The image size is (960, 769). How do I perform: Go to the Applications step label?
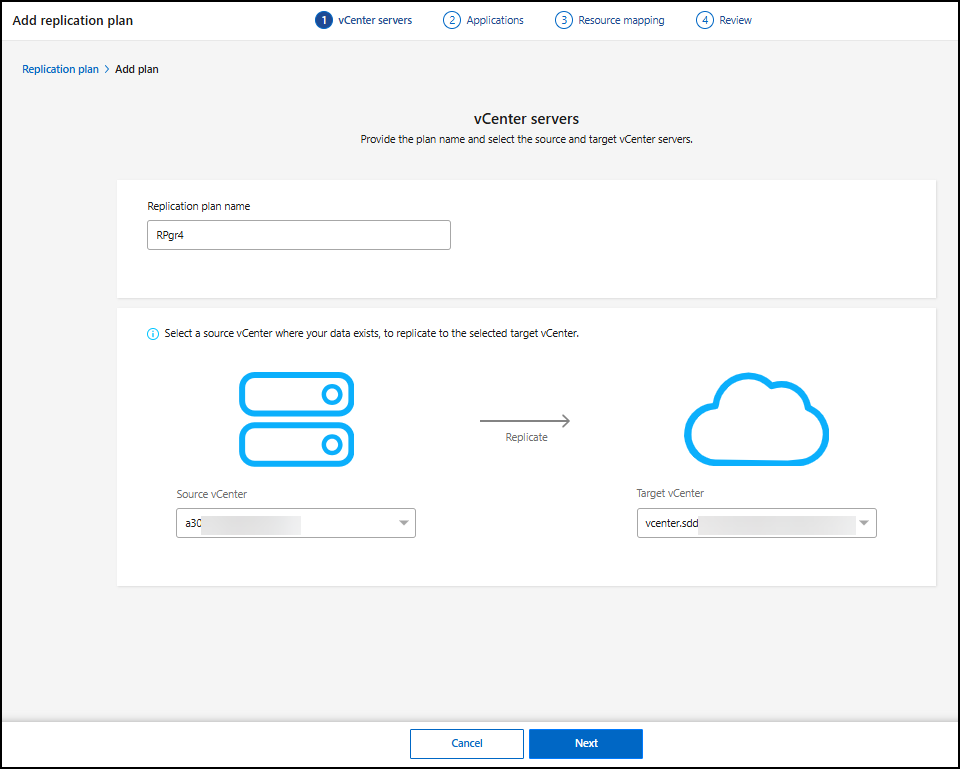coord(495,20)
